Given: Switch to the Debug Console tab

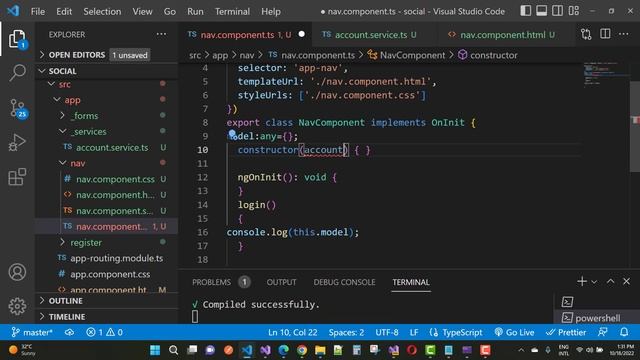Looking at the screenshot, I should (x=344, y=282).
